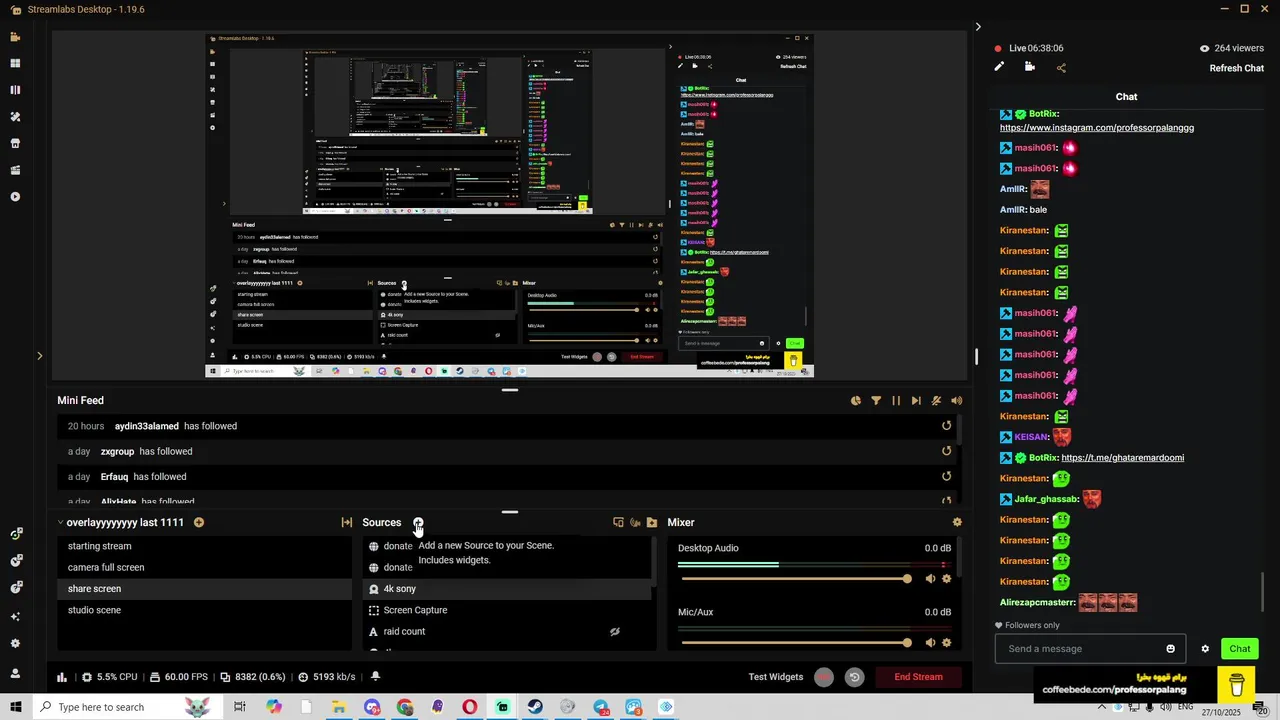Toggle the record button near Test Widgets

(x=823, y=677)
